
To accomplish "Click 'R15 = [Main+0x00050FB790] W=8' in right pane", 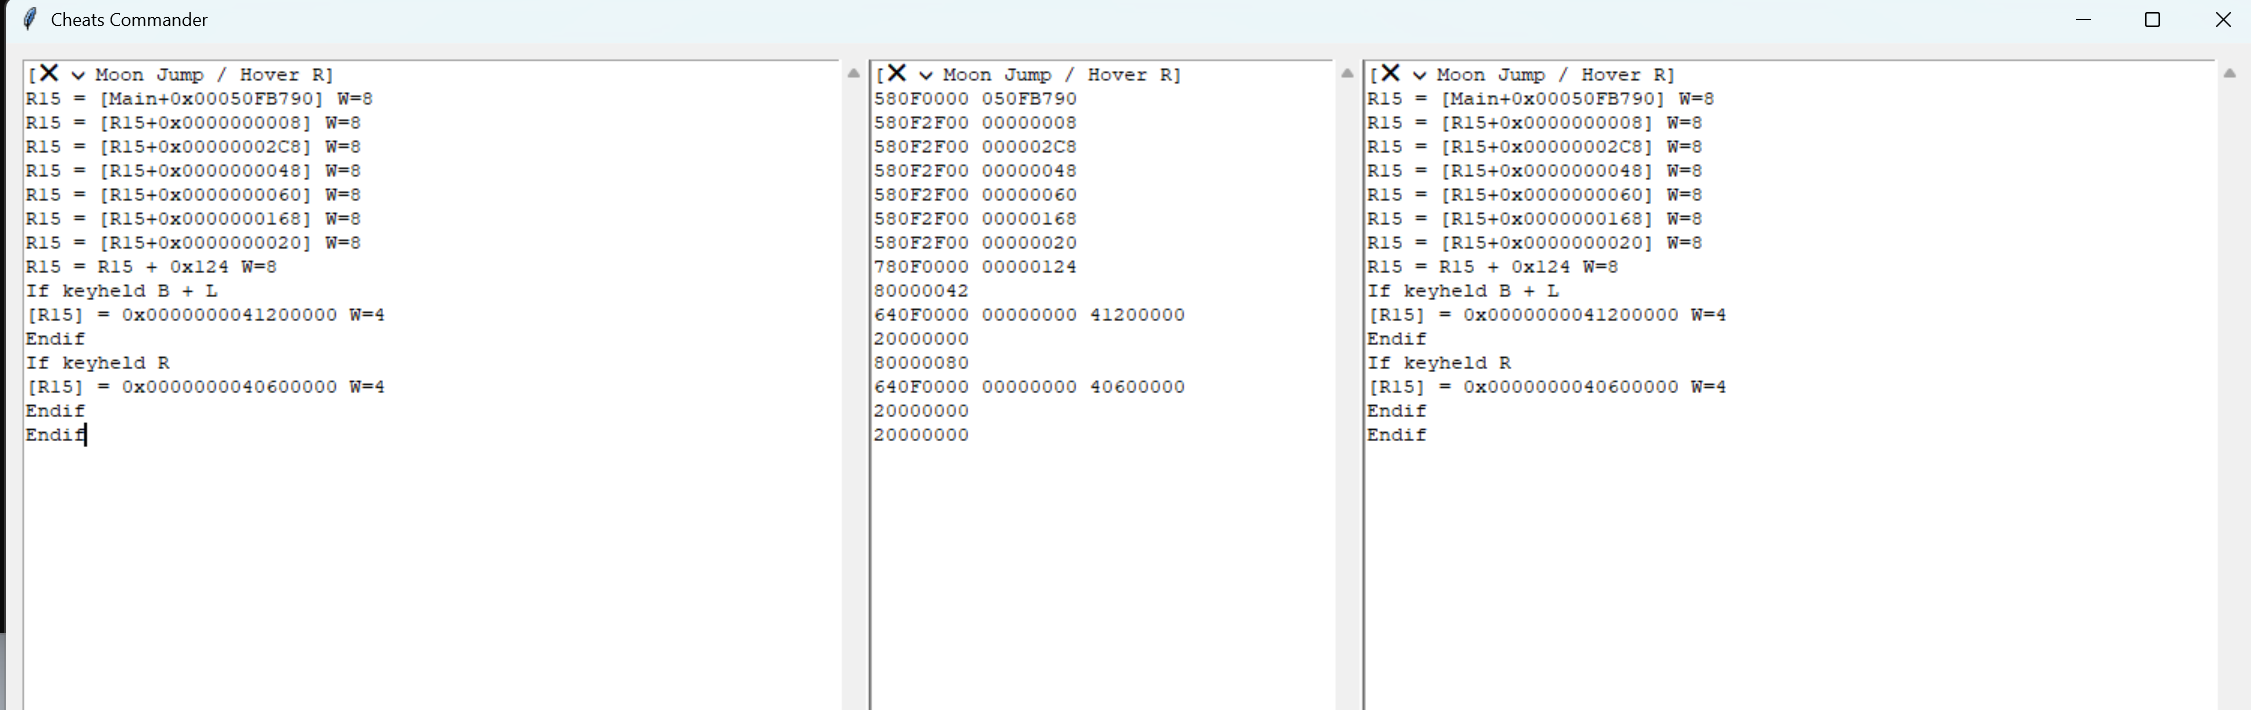I will (x=1540, y=99).
